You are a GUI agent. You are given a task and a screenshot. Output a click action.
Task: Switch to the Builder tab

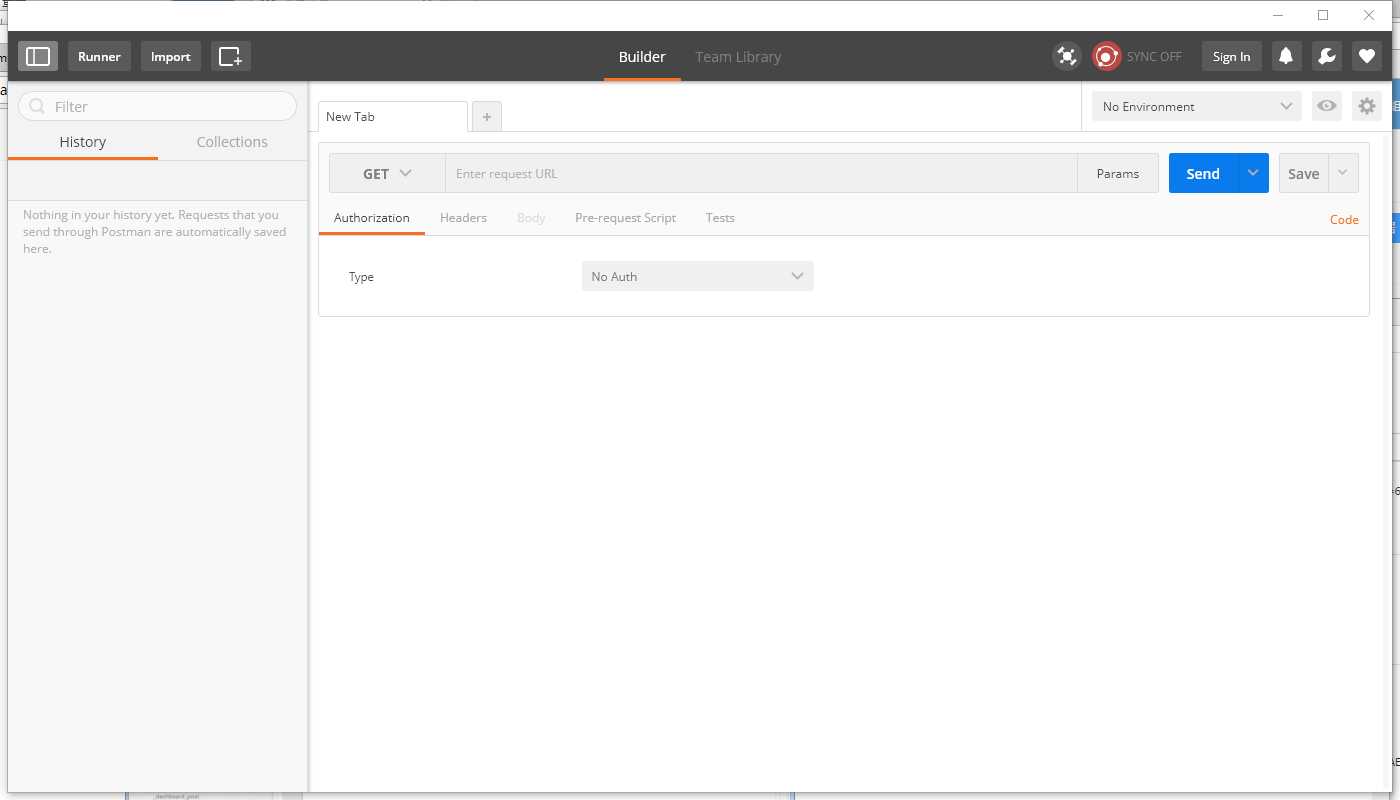pyautogui.click(x=642, y=57)
